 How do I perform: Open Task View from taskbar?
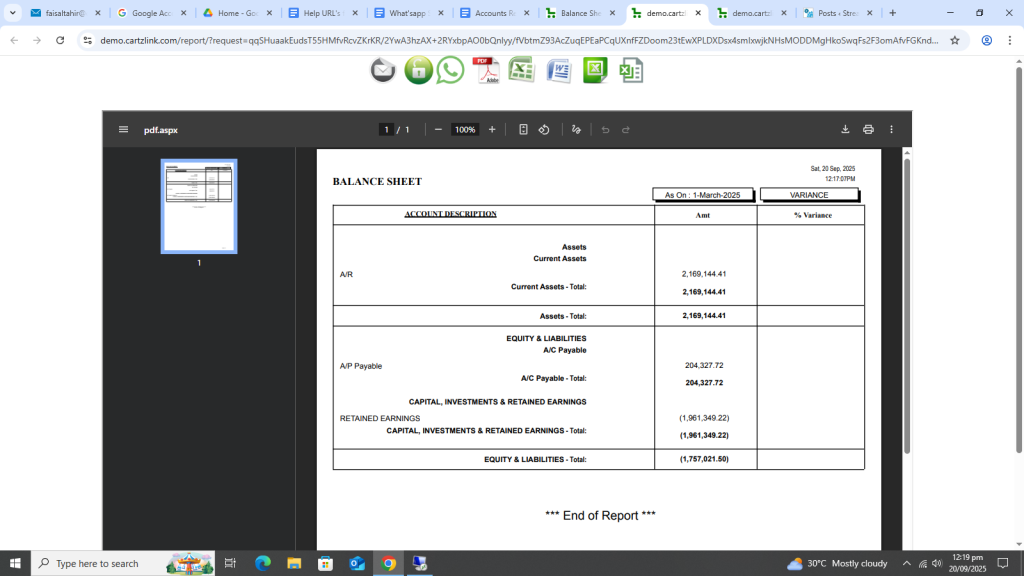tap(230, 563)
